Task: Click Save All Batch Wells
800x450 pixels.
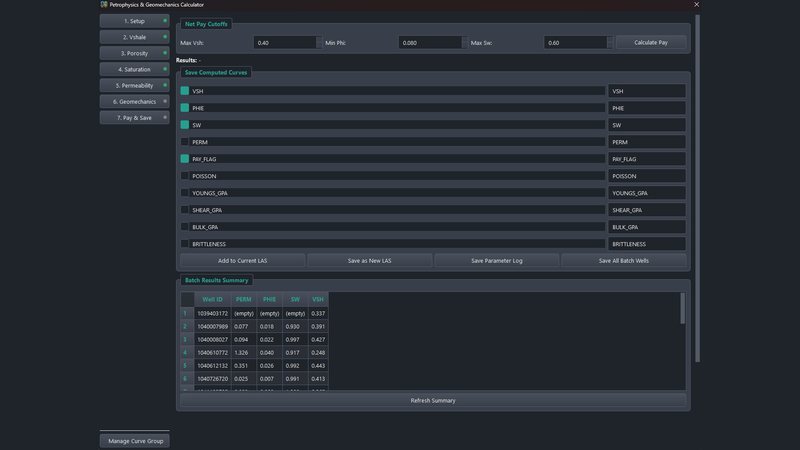Action: point(623,261)
